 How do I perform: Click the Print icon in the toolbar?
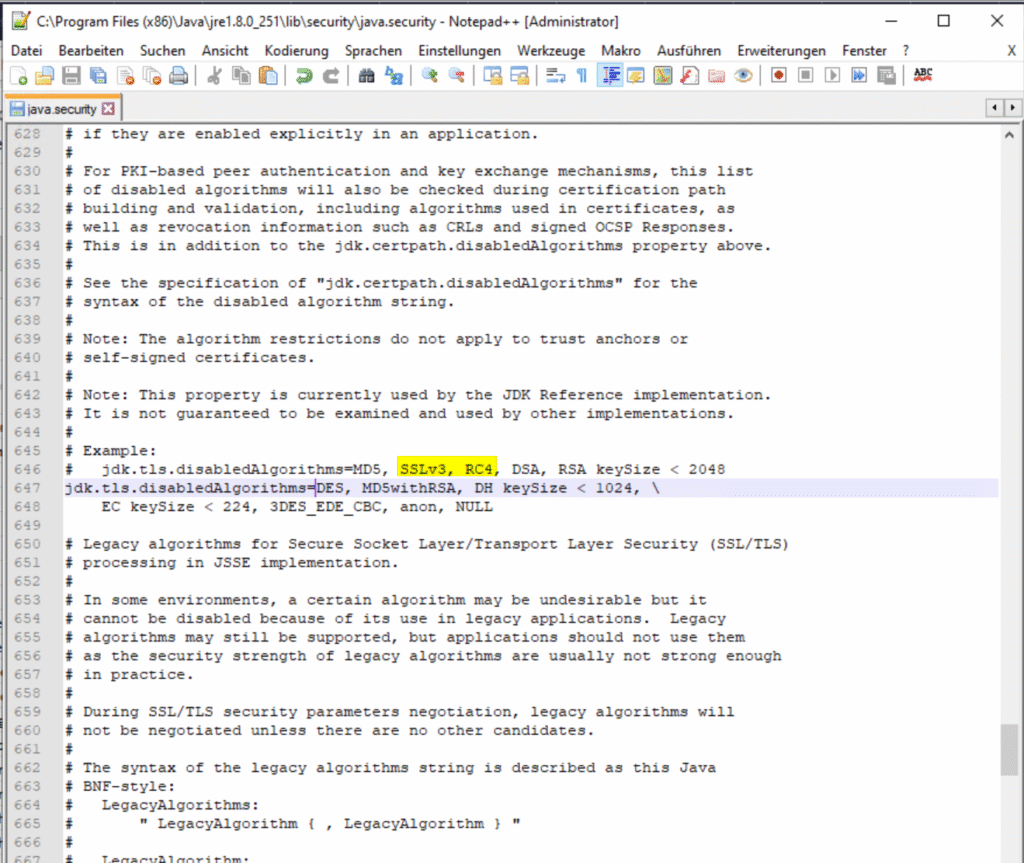(x=178, y=75)
